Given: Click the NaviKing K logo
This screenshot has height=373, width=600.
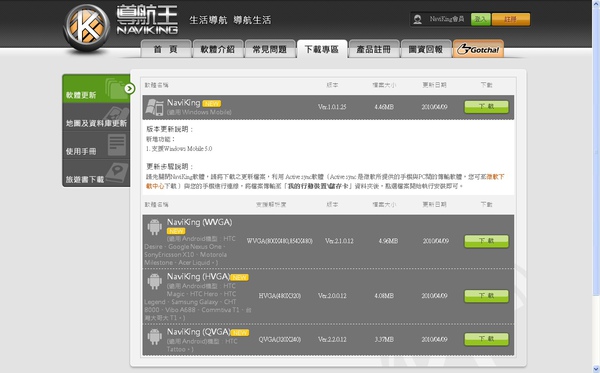Looking at the screenshot, I should [x=86, y=28].
